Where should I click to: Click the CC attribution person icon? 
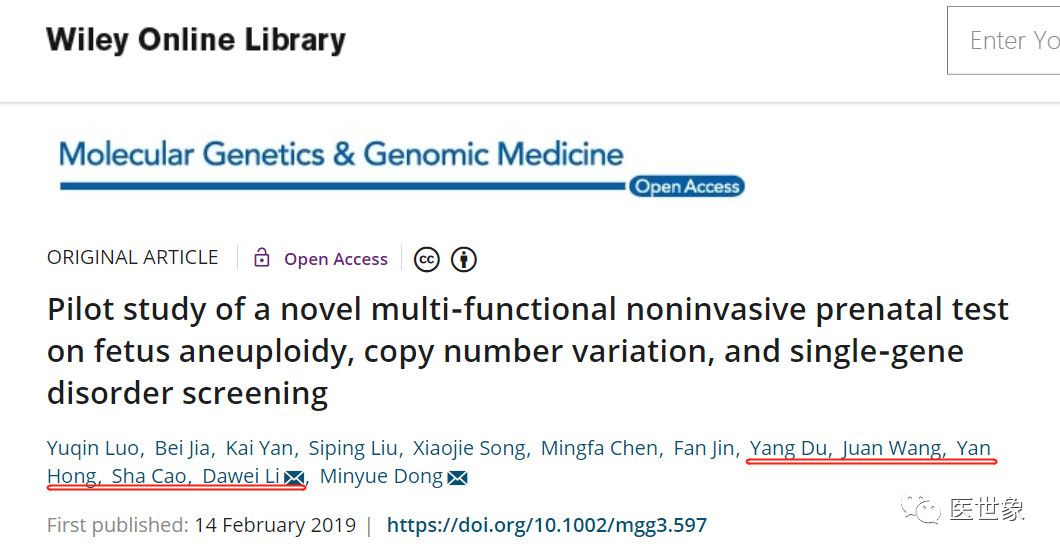click(463, 259)
